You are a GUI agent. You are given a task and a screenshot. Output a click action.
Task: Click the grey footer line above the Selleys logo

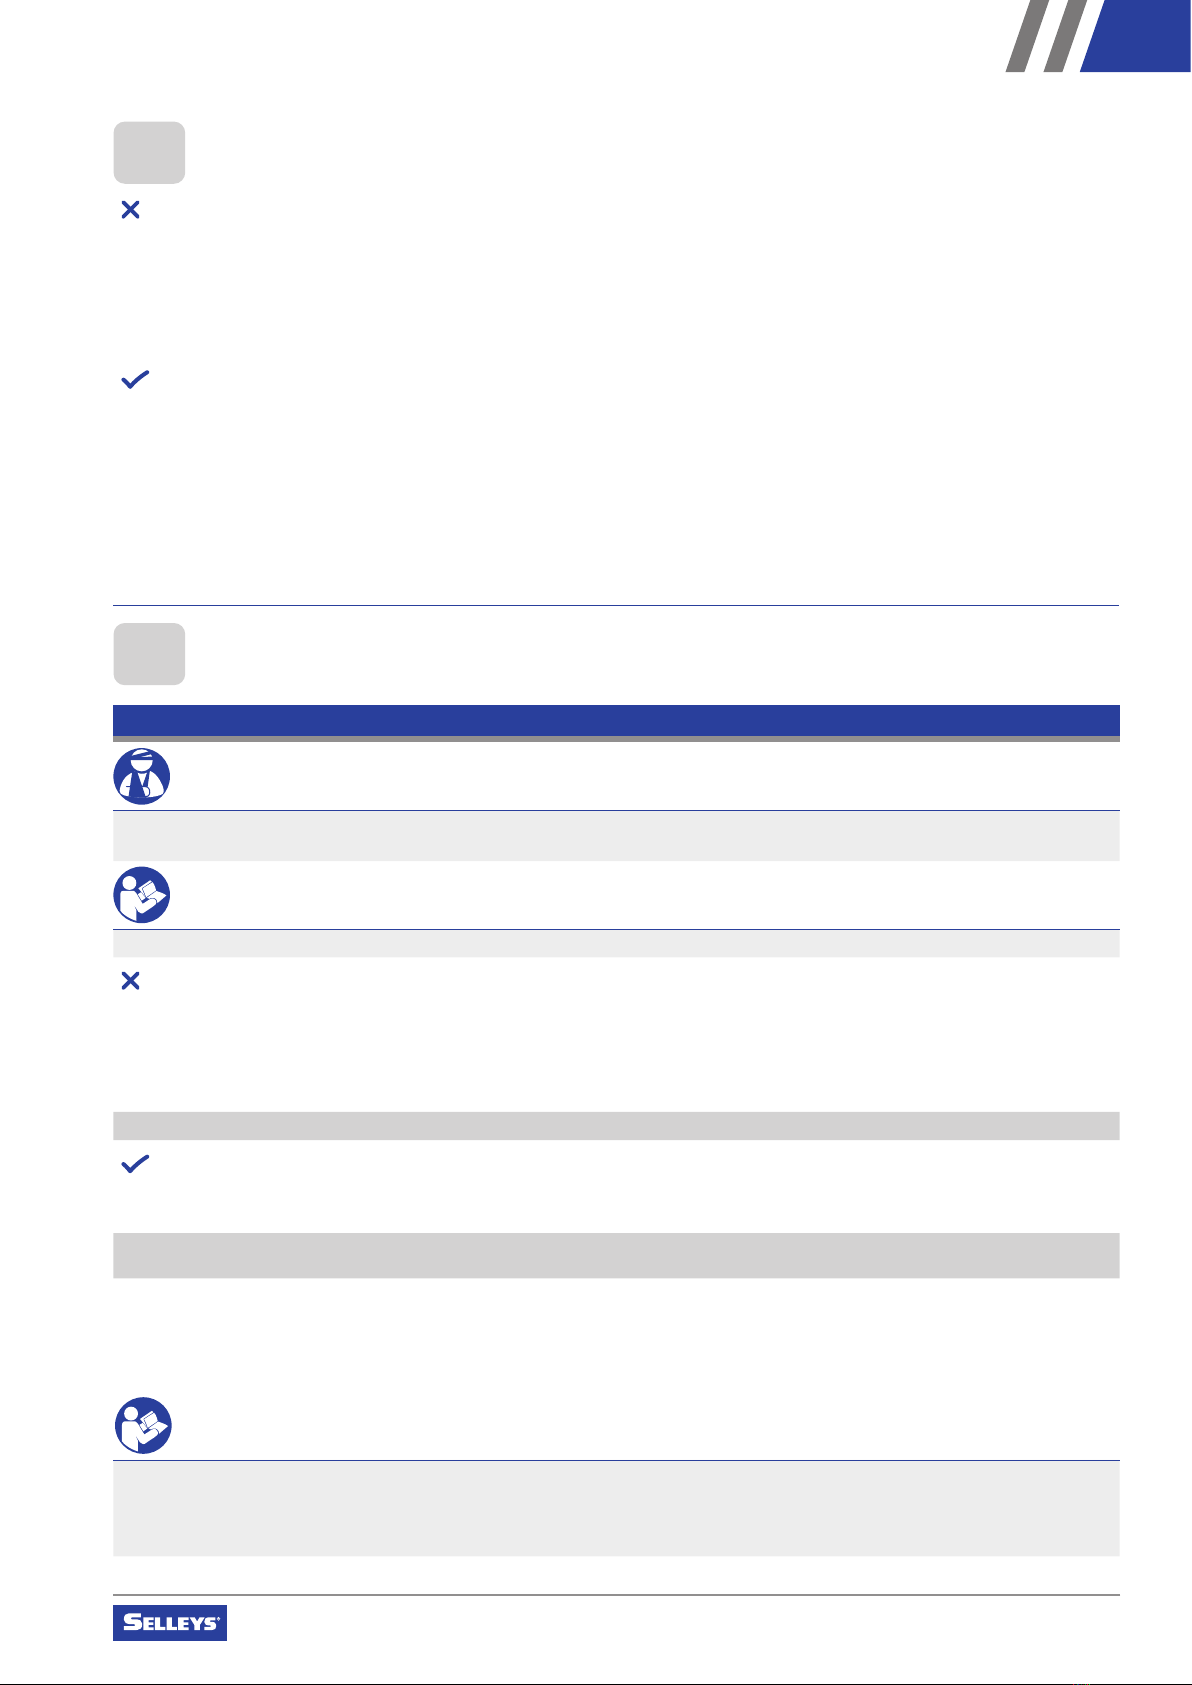[616, 1595]
